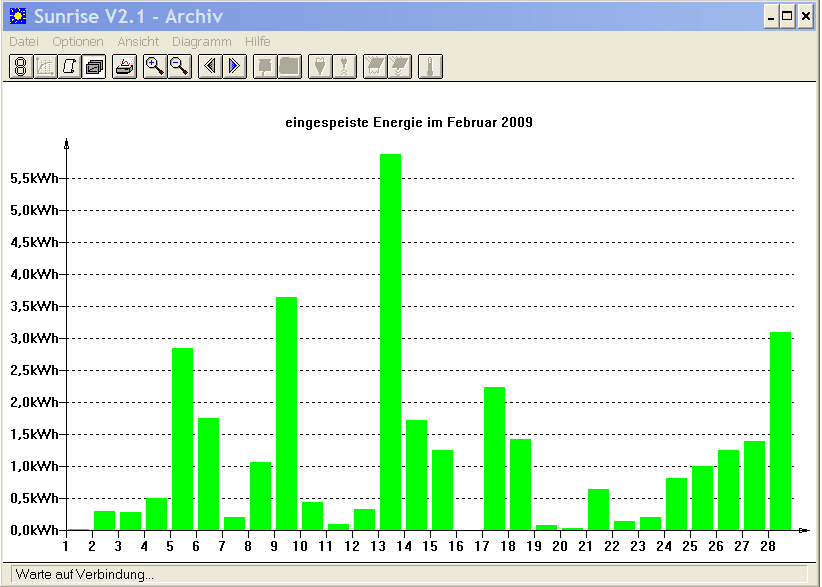
Task: Click the green bar for day 5
Action: coord(182,439)
